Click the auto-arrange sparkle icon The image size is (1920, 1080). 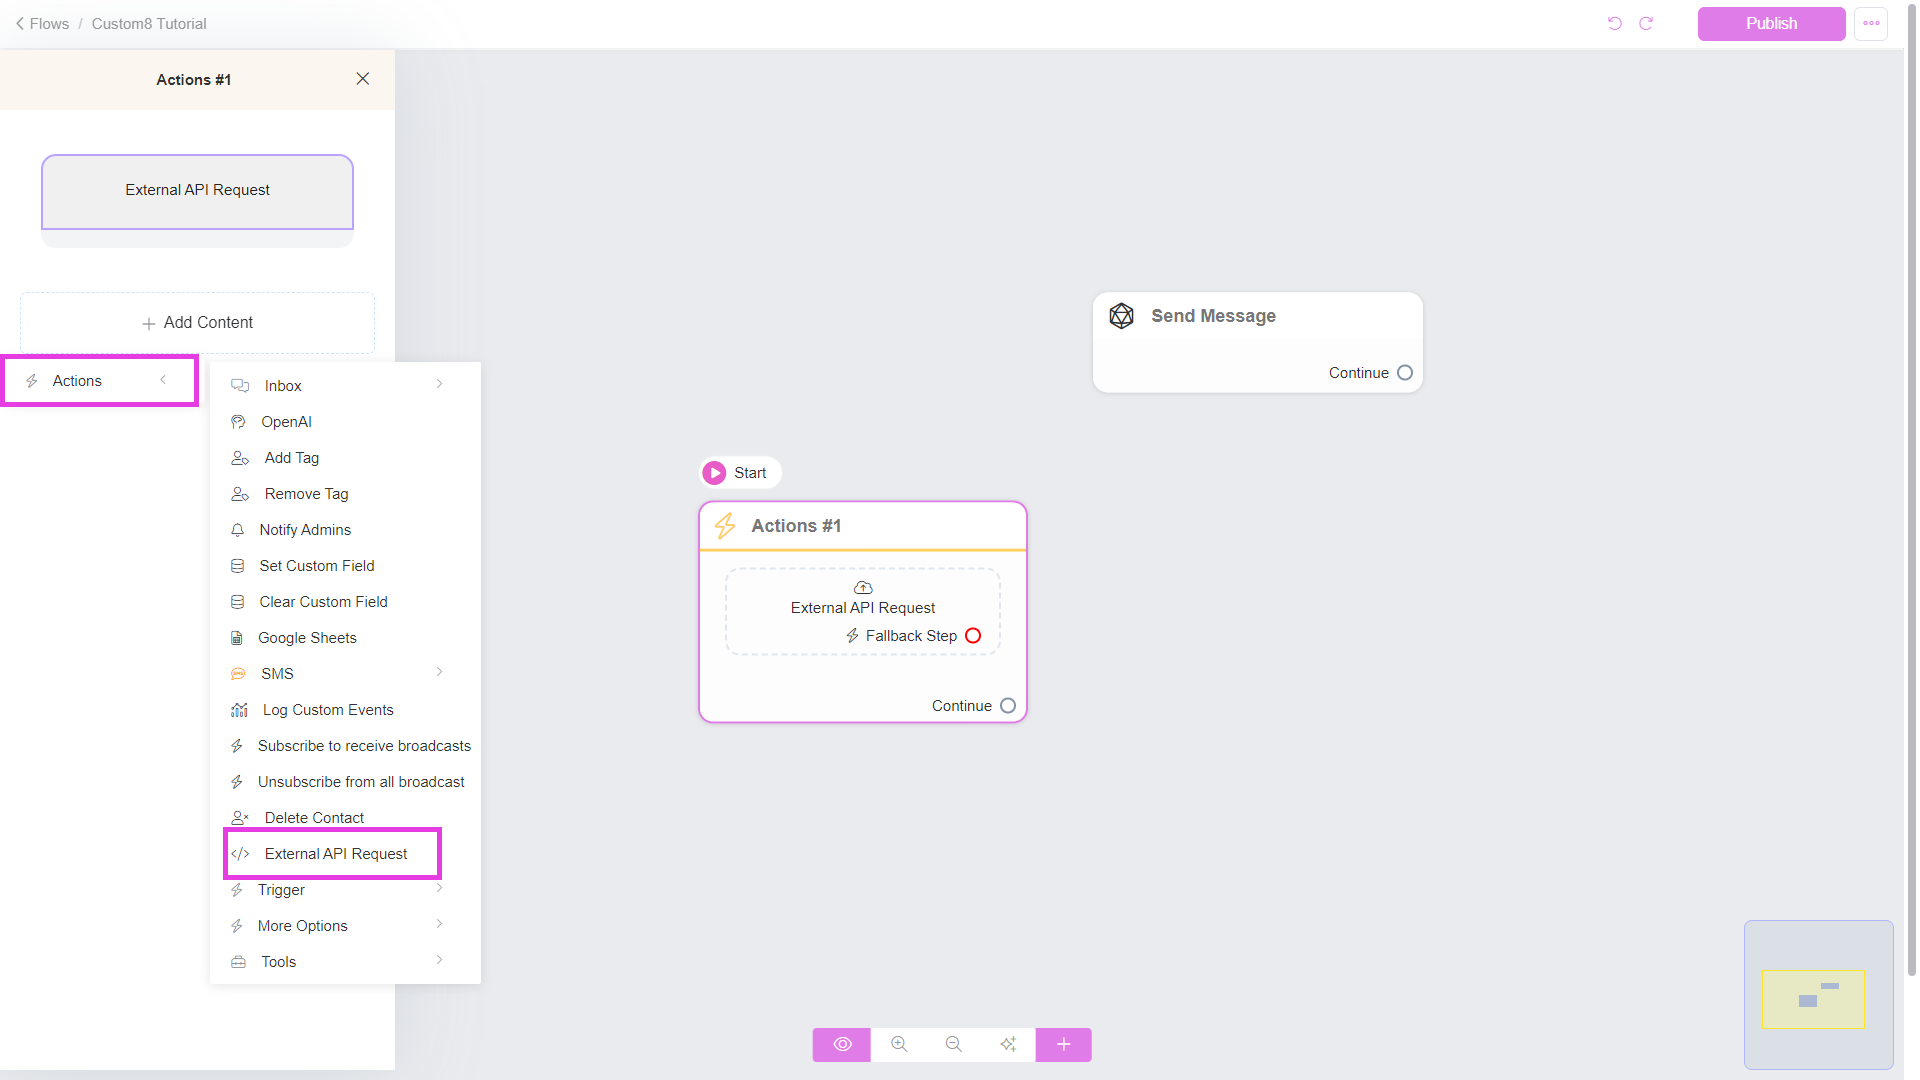[1008, 1044]
